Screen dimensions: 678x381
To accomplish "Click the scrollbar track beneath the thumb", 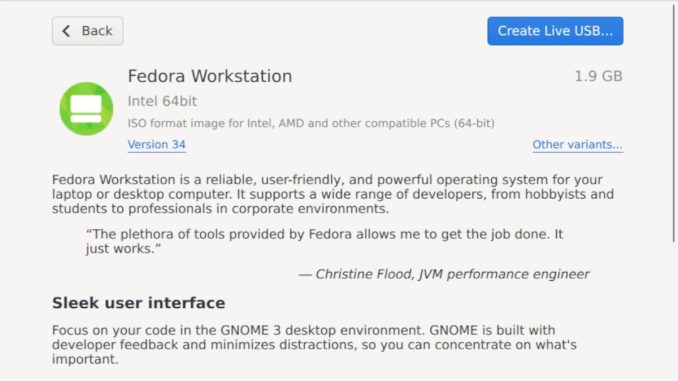I will pos(674,311).
